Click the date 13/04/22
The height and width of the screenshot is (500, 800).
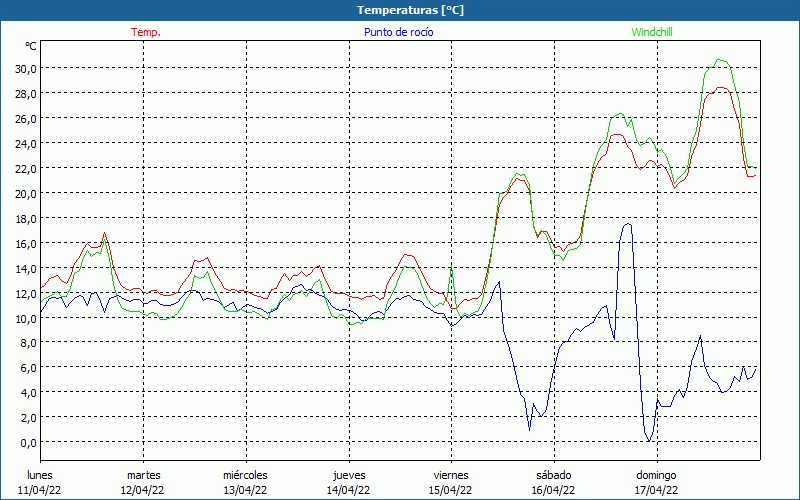coord(245,490)
